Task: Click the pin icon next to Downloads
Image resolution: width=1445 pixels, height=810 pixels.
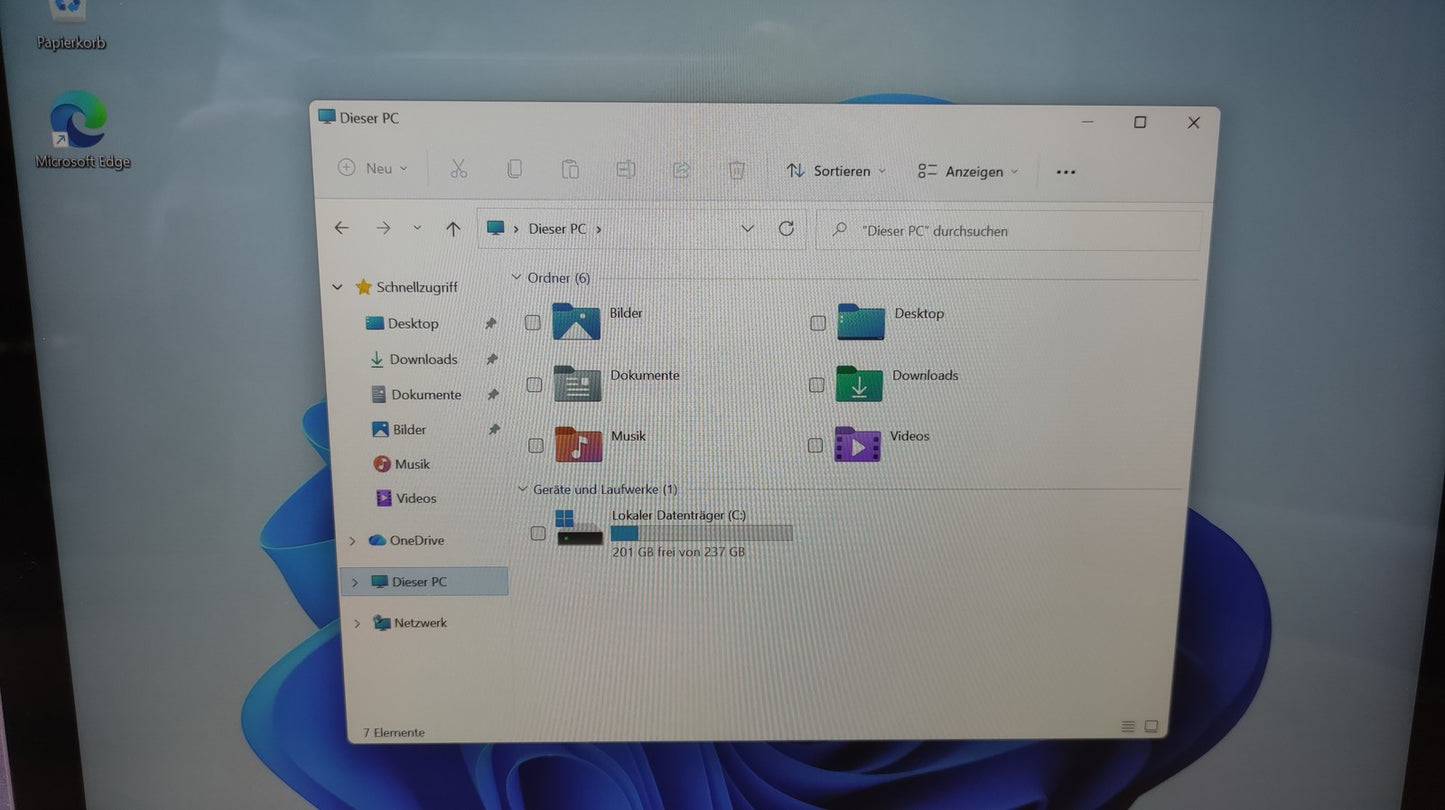Action: coord(492,359)
